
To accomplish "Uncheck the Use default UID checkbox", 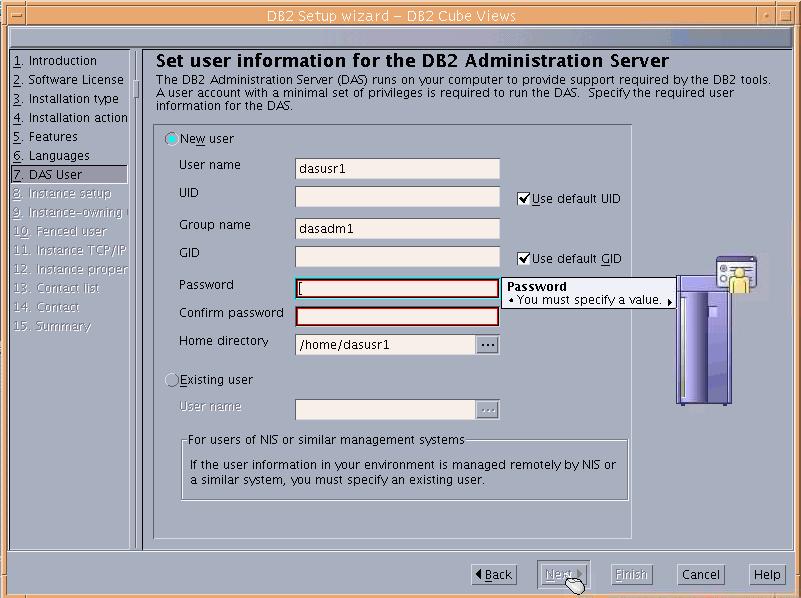I will tap(524, 199).
